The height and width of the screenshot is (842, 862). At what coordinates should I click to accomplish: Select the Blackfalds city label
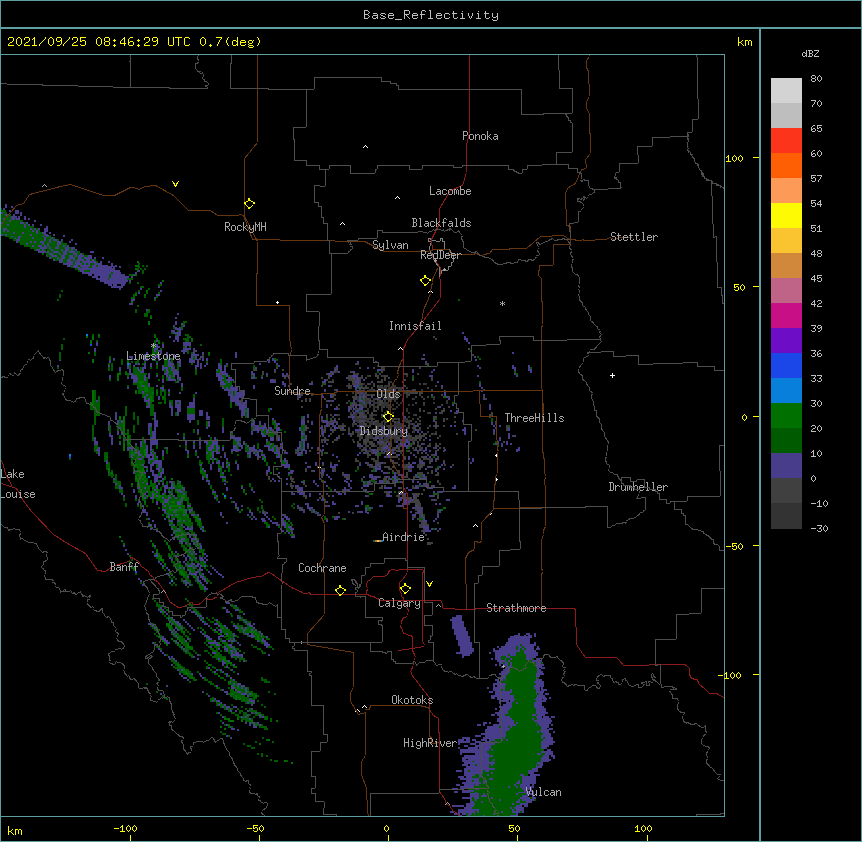coord(441,223)
